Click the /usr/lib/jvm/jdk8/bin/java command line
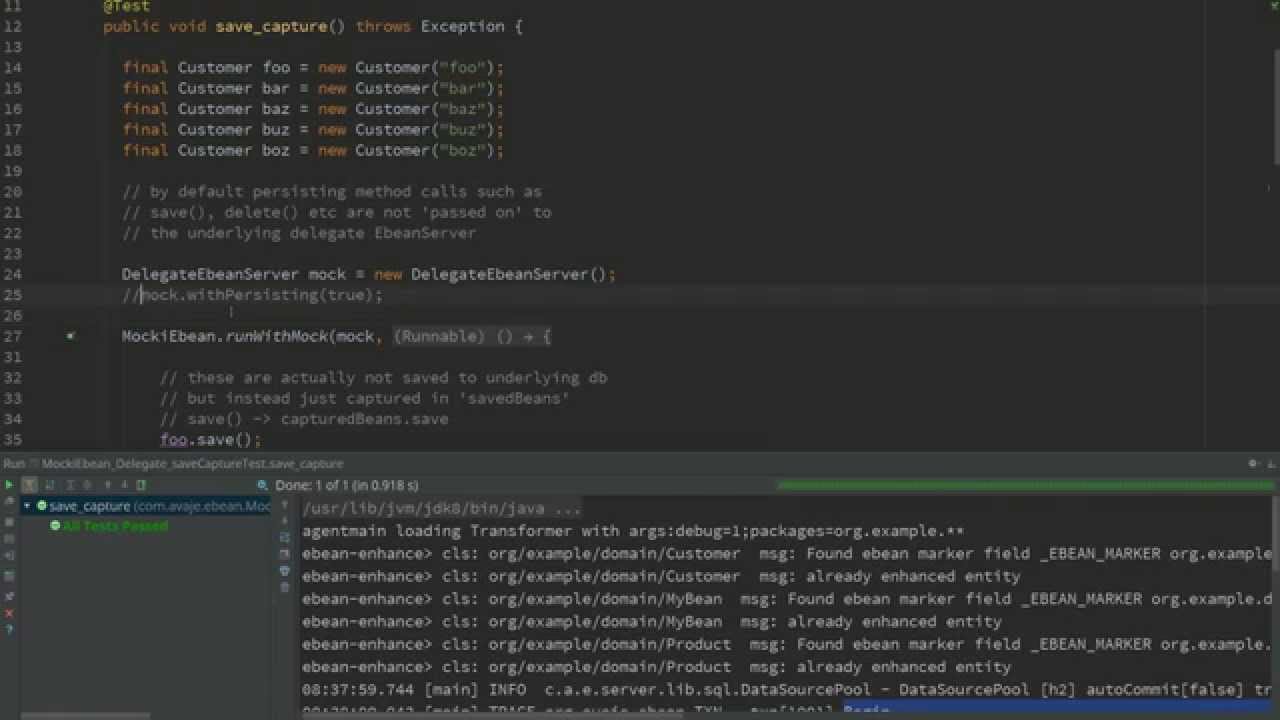 [x=441, y=508]
